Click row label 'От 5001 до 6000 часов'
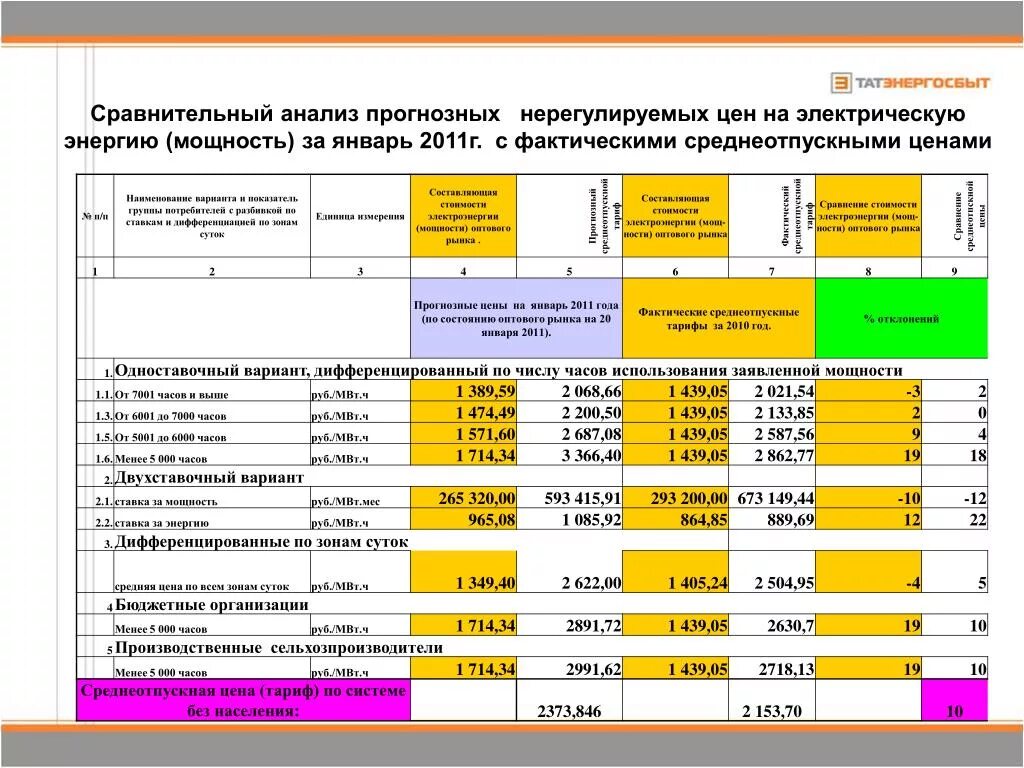Screen dimensions: 1024x768 [x=171, y=438]
